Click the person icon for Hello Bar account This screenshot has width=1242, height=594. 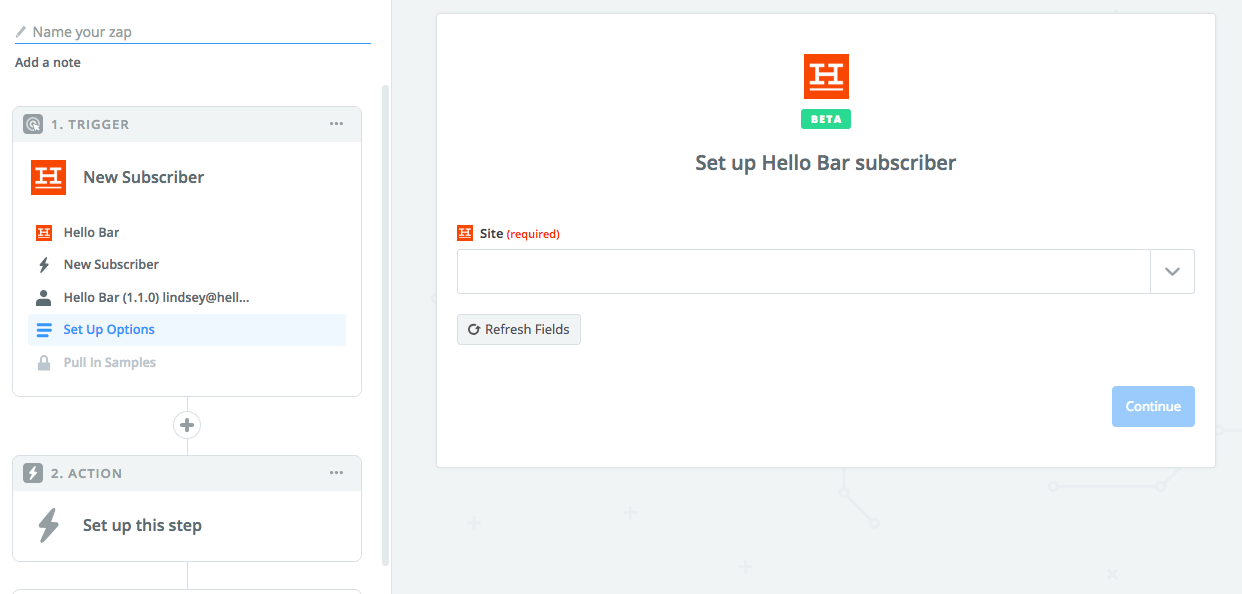tap(43, 297)
